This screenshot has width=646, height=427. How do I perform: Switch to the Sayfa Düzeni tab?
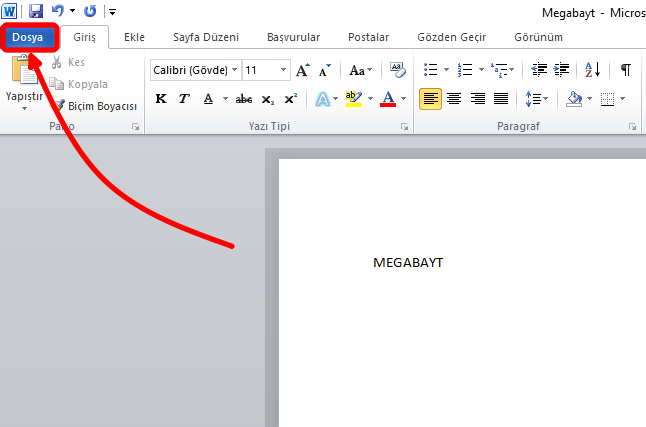(205, 37)
